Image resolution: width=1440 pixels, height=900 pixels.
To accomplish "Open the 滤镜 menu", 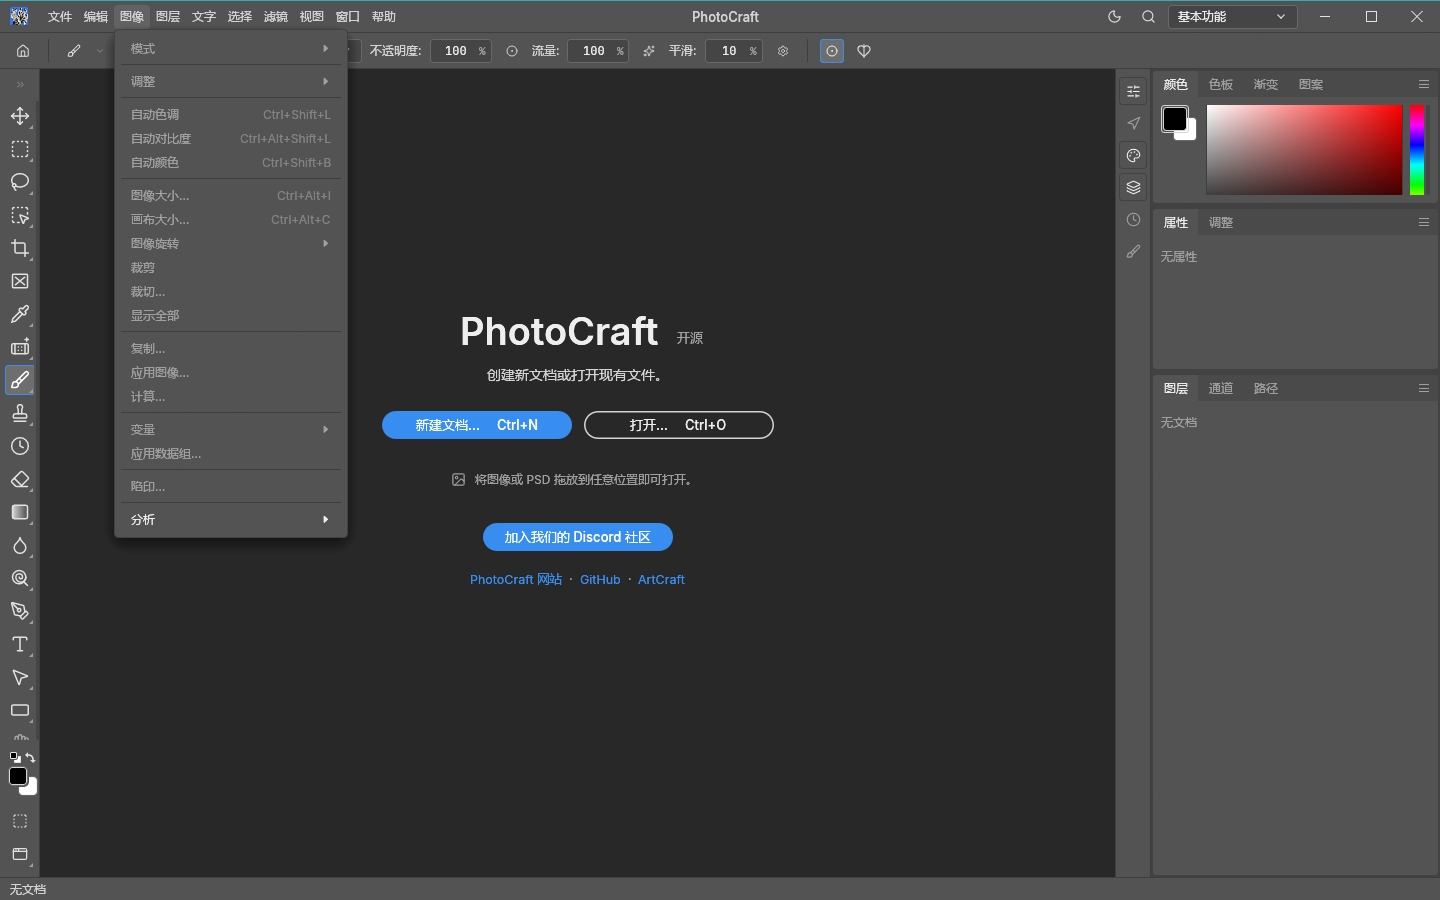I will (x=276, y=17).
